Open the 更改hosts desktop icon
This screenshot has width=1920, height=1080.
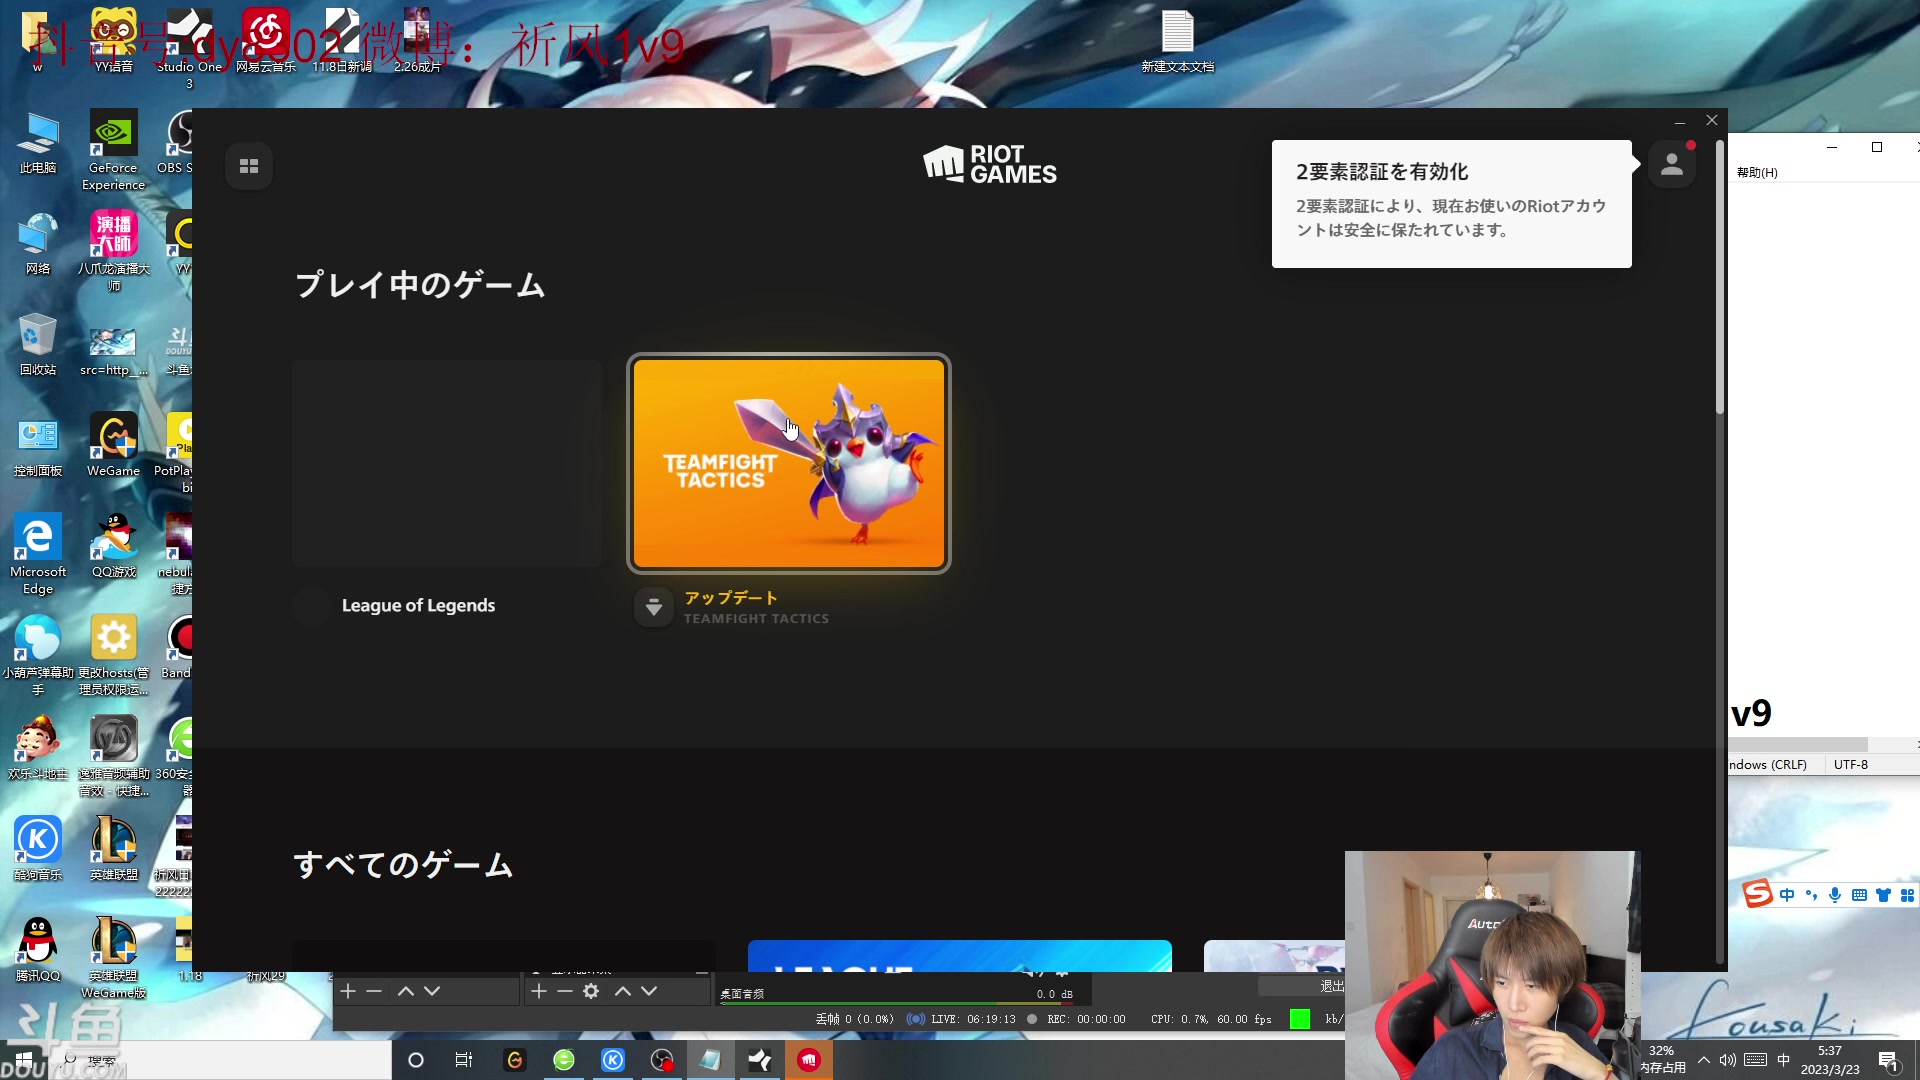114,656
